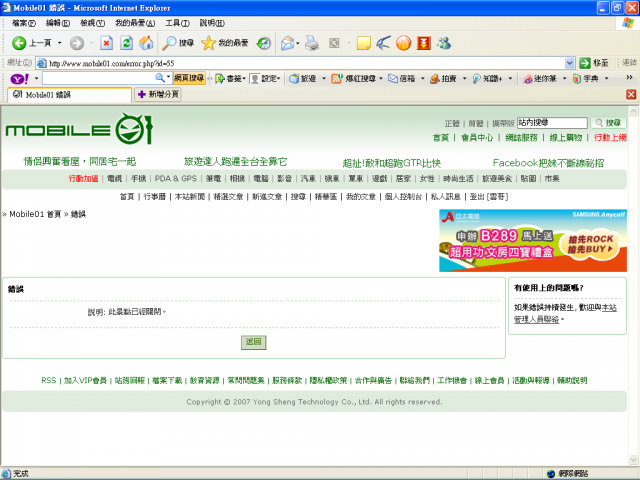The image size is (640, 480).
Task: Click the site 搜尋 button near top right
Action: coord(608,123)
